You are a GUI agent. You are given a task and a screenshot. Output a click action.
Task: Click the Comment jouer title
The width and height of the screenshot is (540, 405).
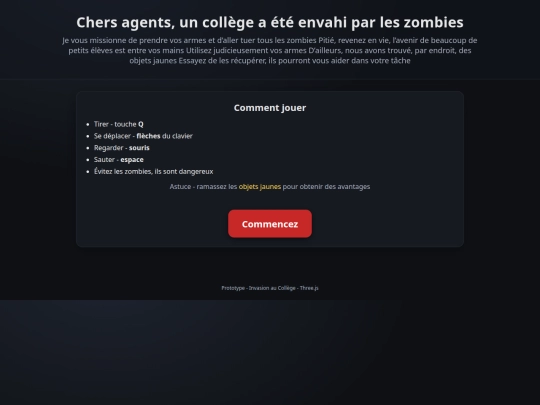click(x=270, y=108)
